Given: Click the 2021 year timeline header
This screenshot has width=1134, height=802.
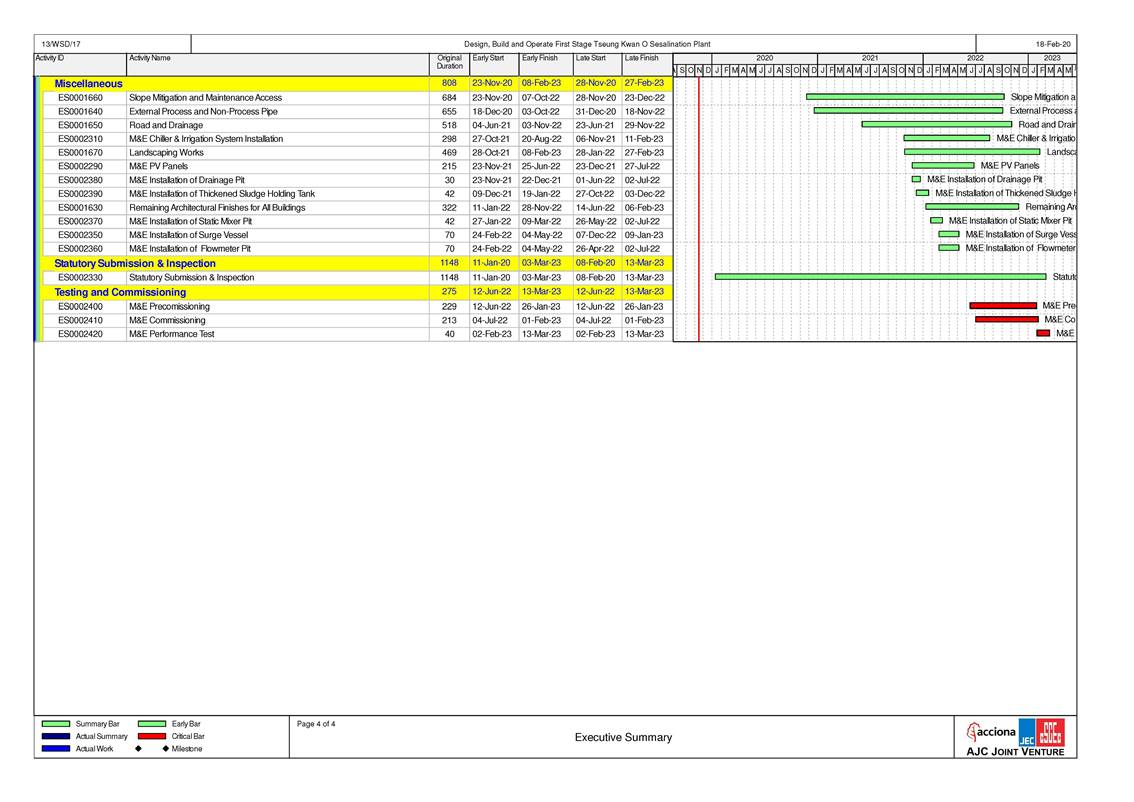Looking at the screenshot, I should tap(869, 59).
